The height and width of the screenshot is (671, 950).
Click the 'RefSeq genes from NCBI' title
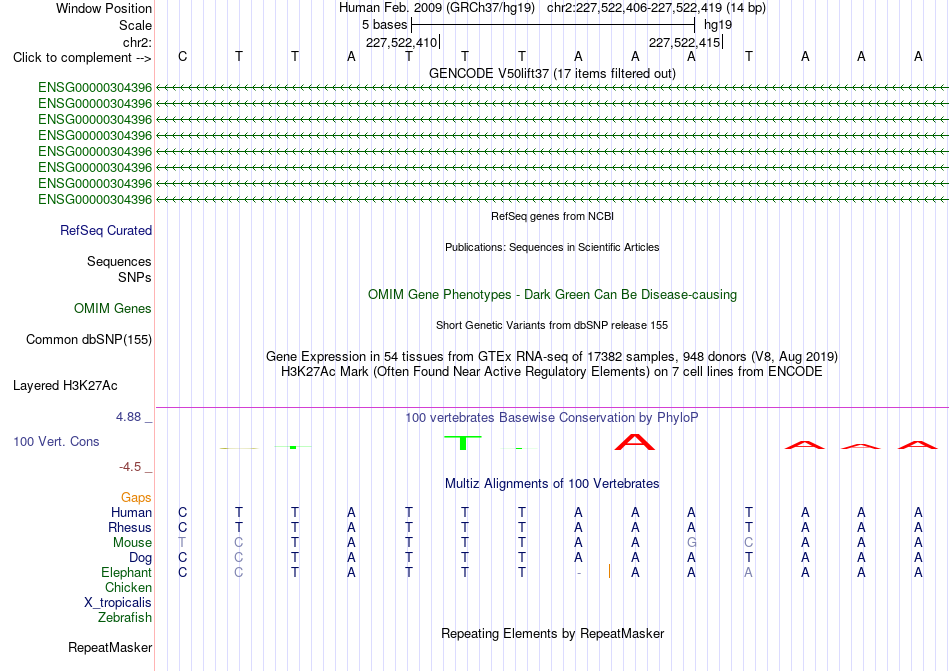pos(552,216)
